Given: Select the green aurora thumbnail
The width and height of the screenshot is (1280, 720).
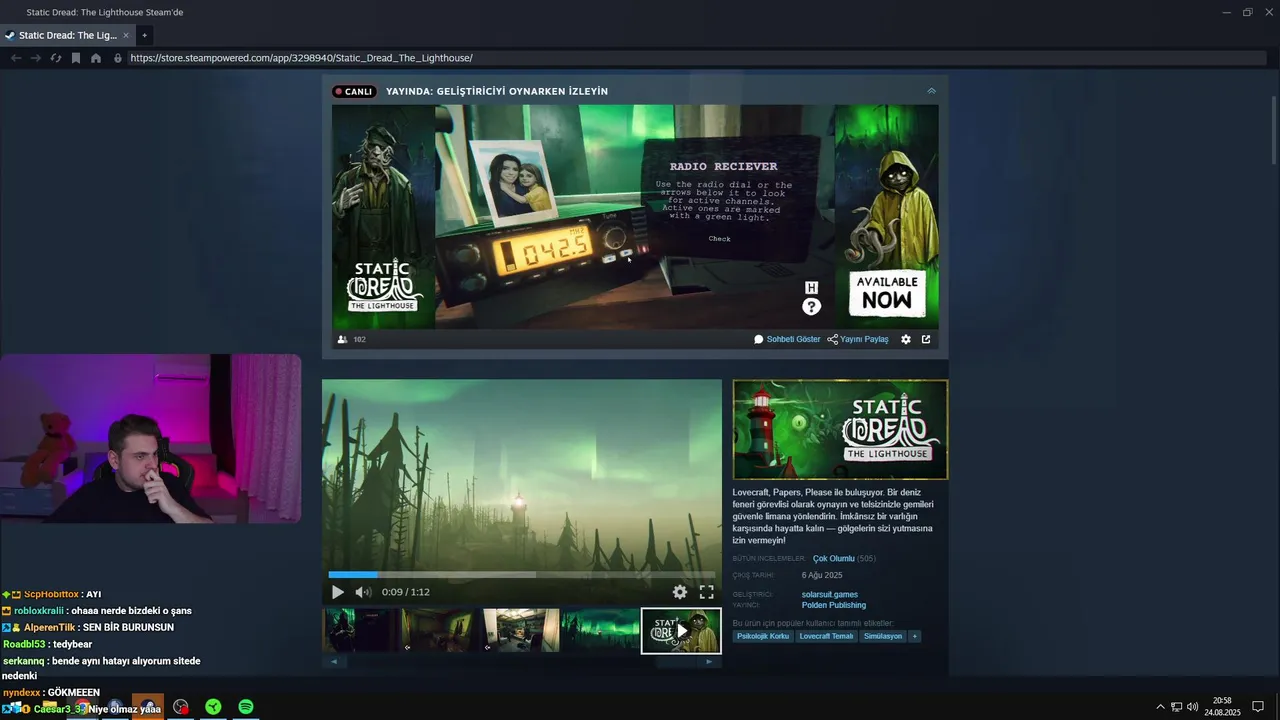Looking at the screenshot, I should [600, 630].
